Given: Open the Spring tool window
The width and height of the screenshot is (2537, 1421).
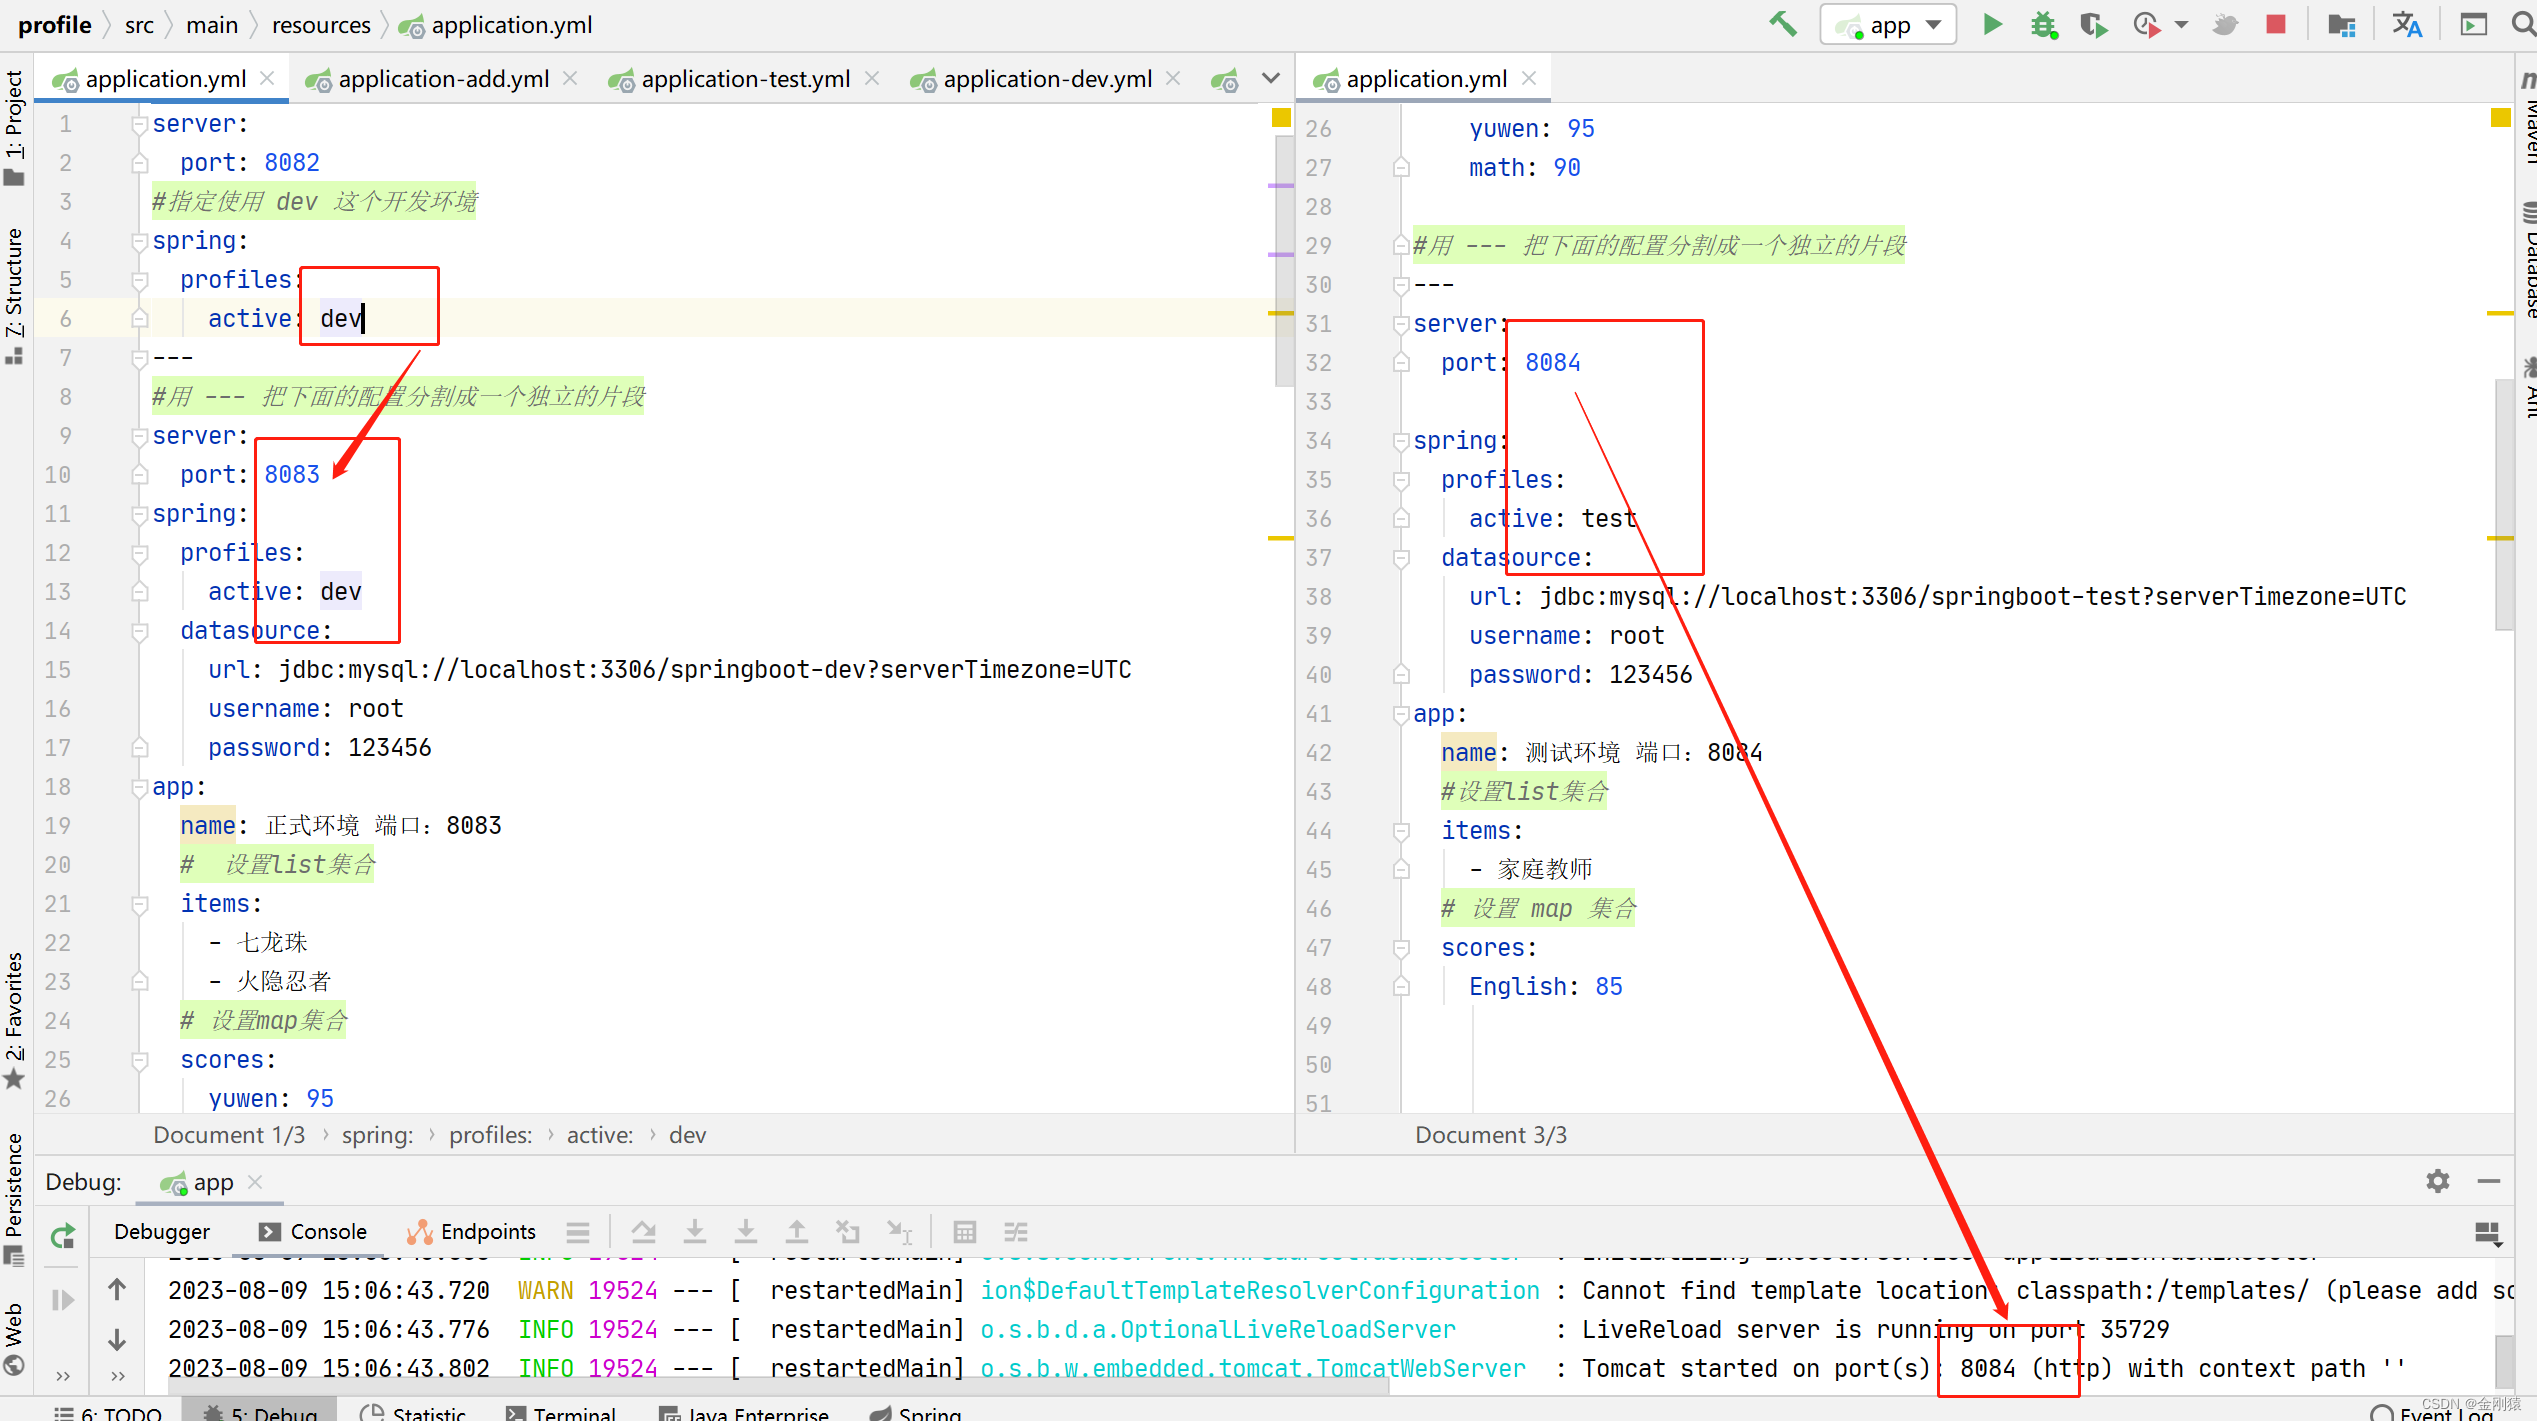Looking at the screenshot, I should click(x=915, y=1411).
